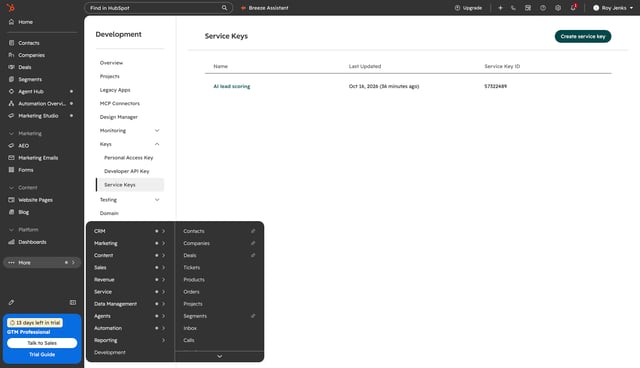Open Developer API Key page
This screenshot has height=368, width=640.
(x=127, y=171)
